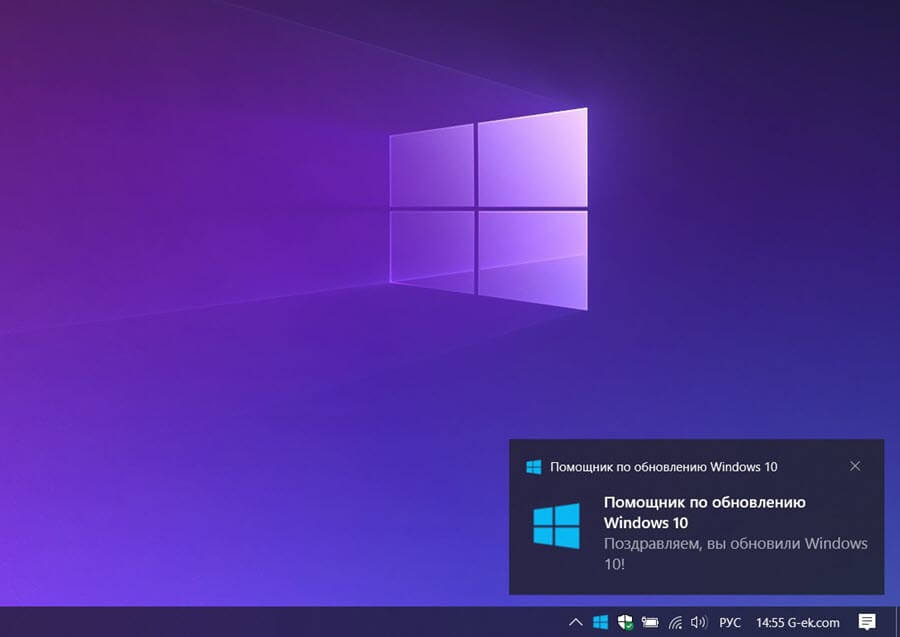Open notification header 'Помощник по обновлению Windows 10'
This screenshot has height=637, width=900.
coord(664,467)
